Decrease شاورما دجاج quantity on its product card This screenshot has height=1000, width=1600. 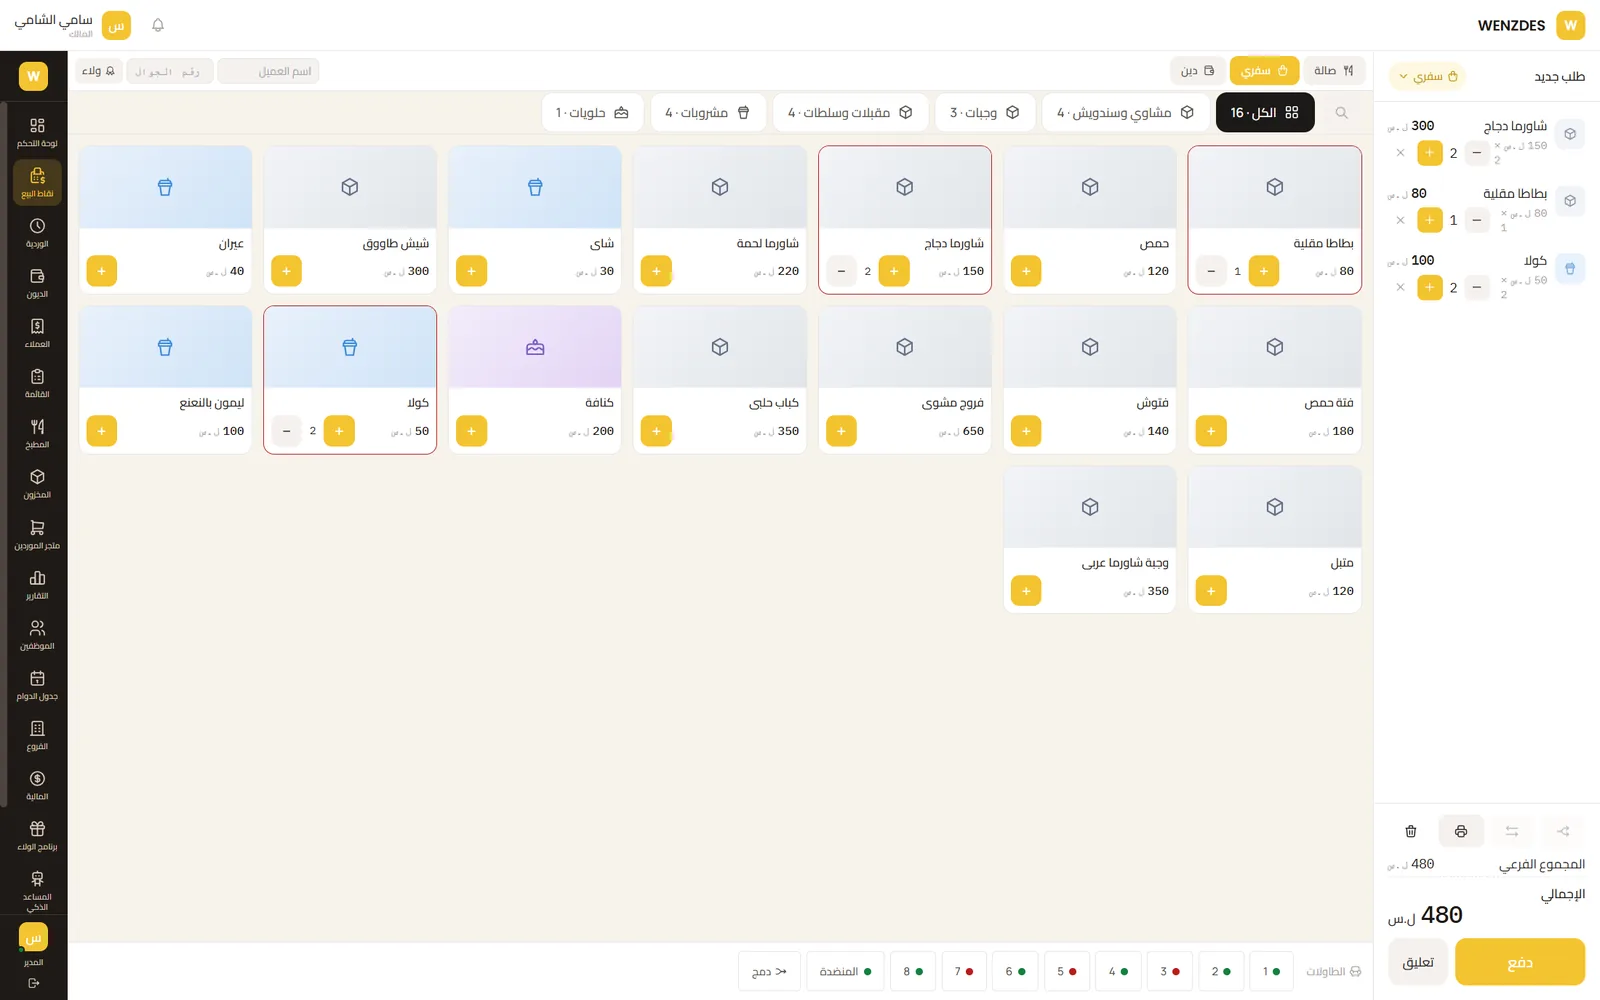pos(841,271)
